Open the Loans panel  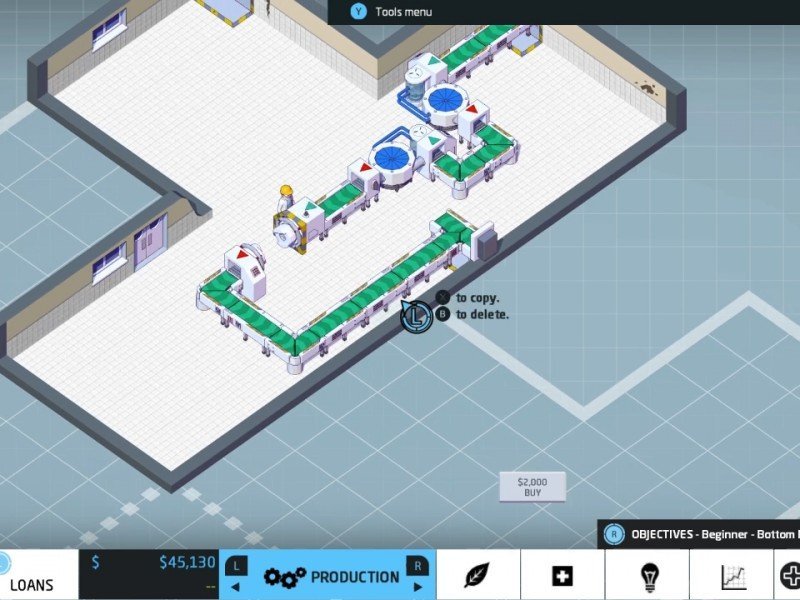pos(32,584)
